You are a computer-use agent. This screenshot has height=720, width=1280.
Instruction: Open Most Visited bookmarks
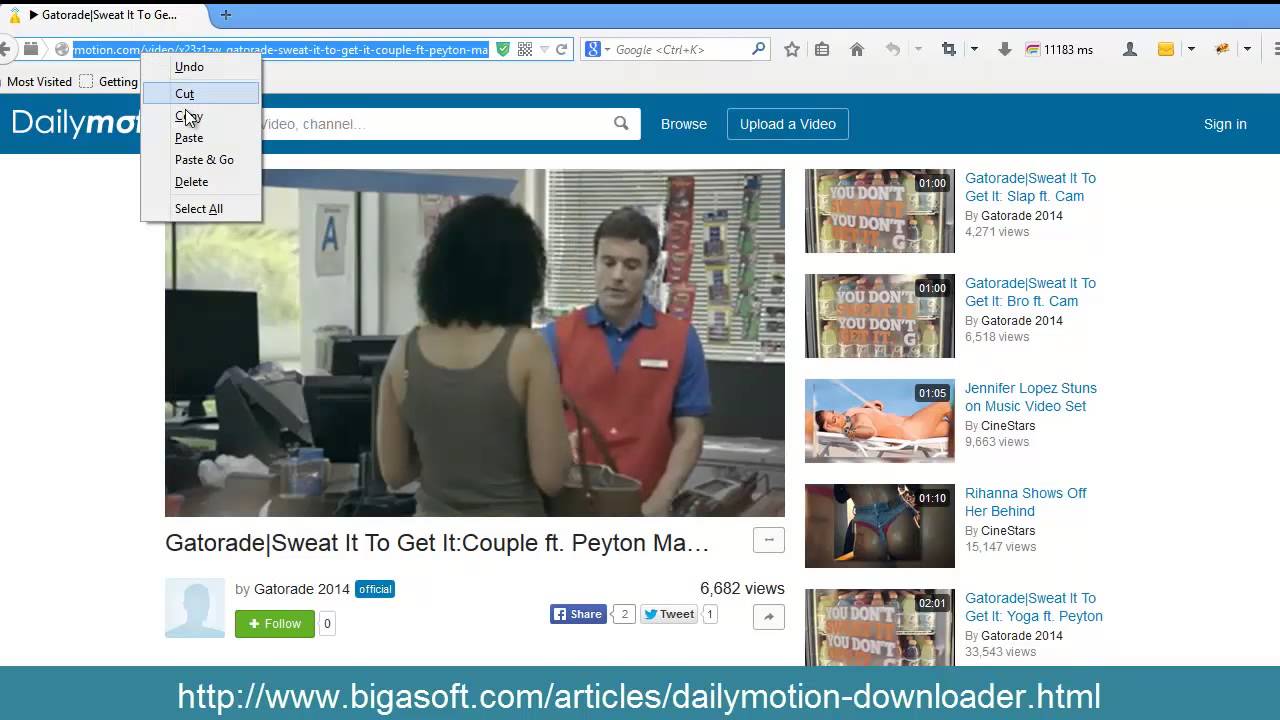click(x=40, y=82)
